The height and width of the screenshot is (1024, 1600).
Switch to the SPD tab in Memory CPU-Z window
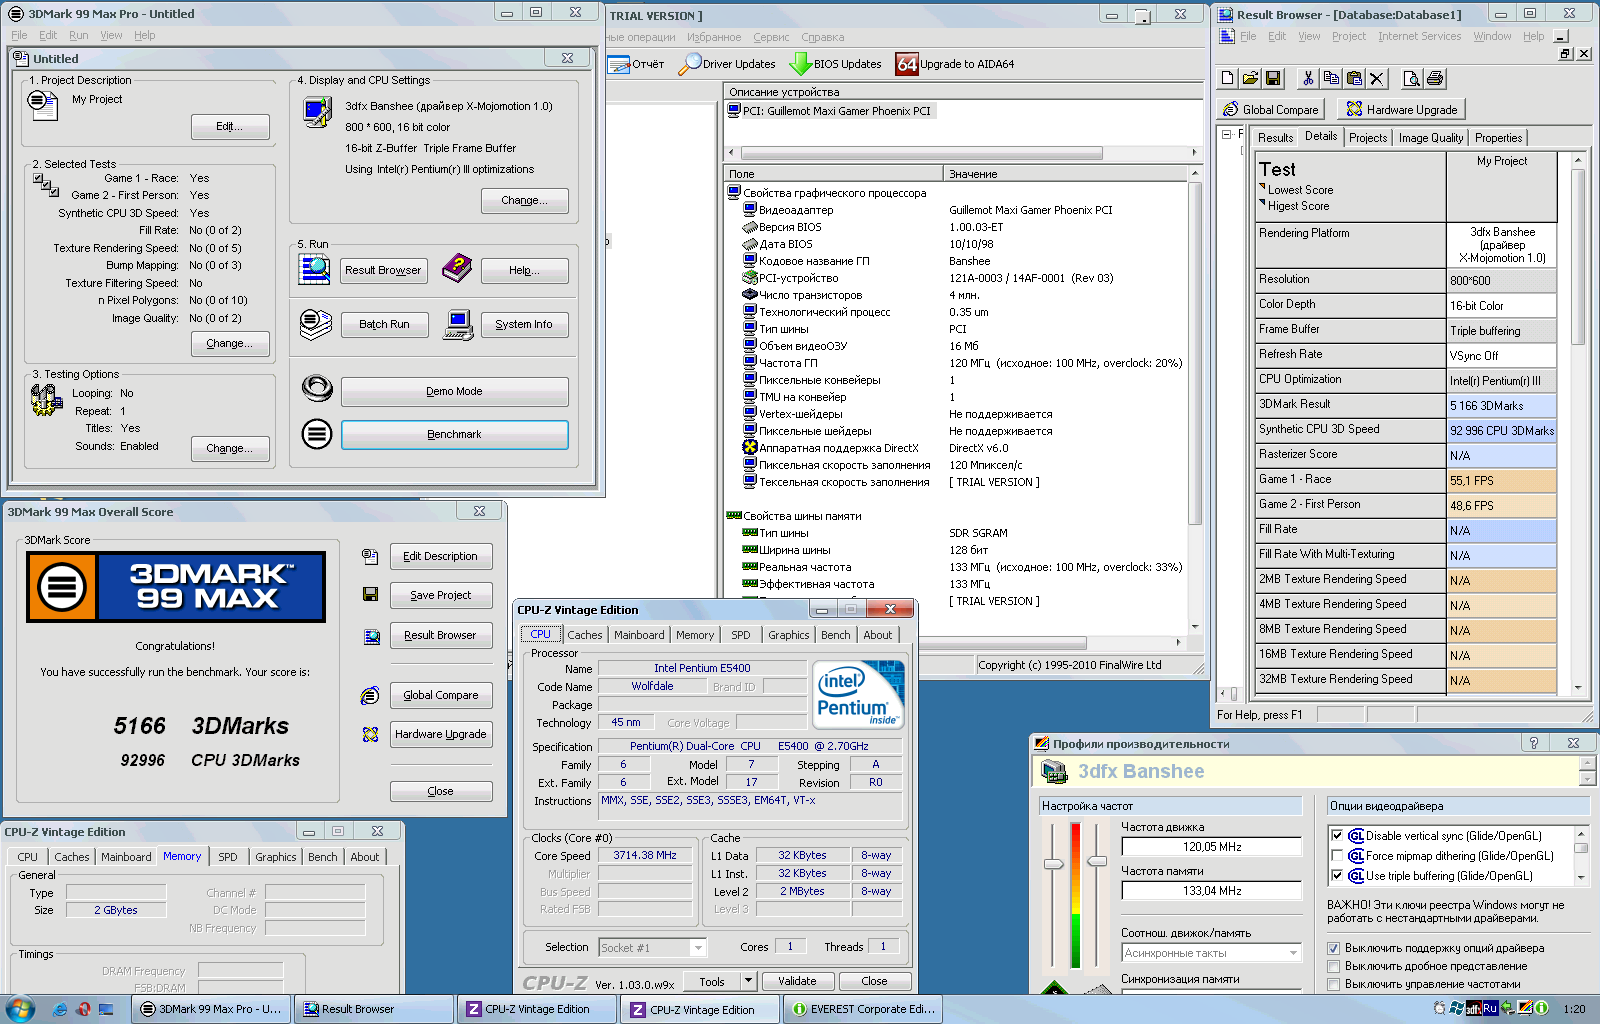coord(228,857)
